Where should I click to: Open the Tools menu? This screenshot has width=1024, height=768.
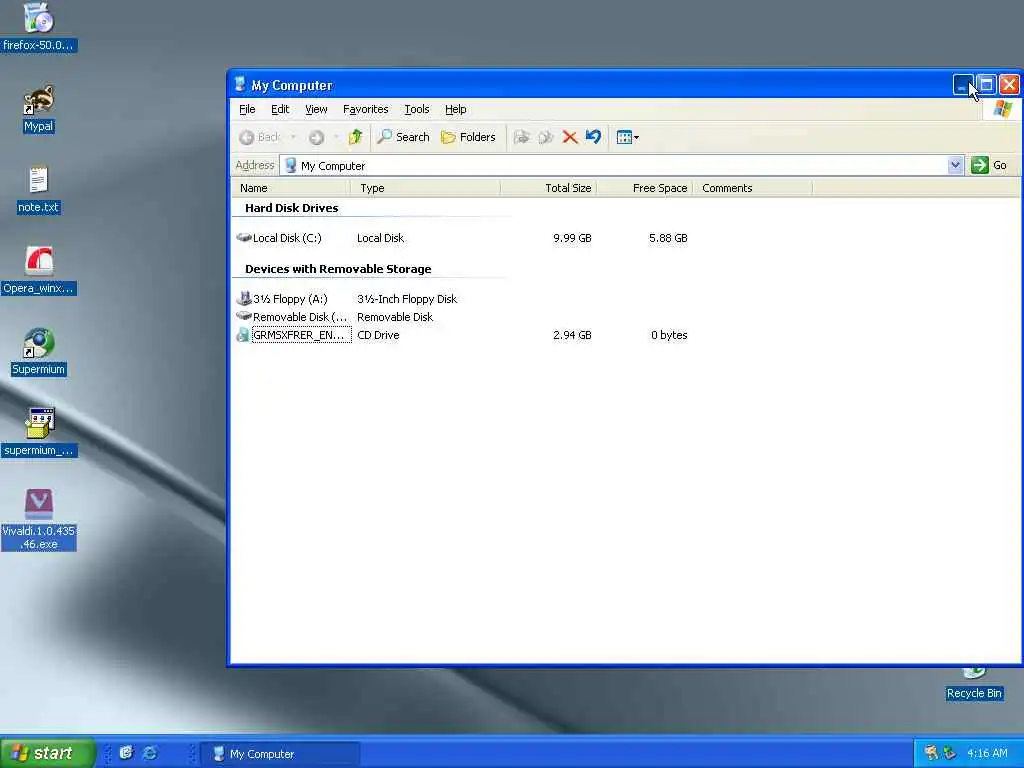(417, 109)
